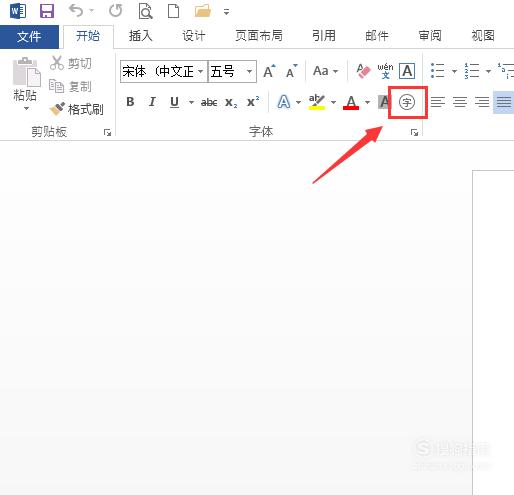Apply numbered list formatting

(x=472, y=71)
